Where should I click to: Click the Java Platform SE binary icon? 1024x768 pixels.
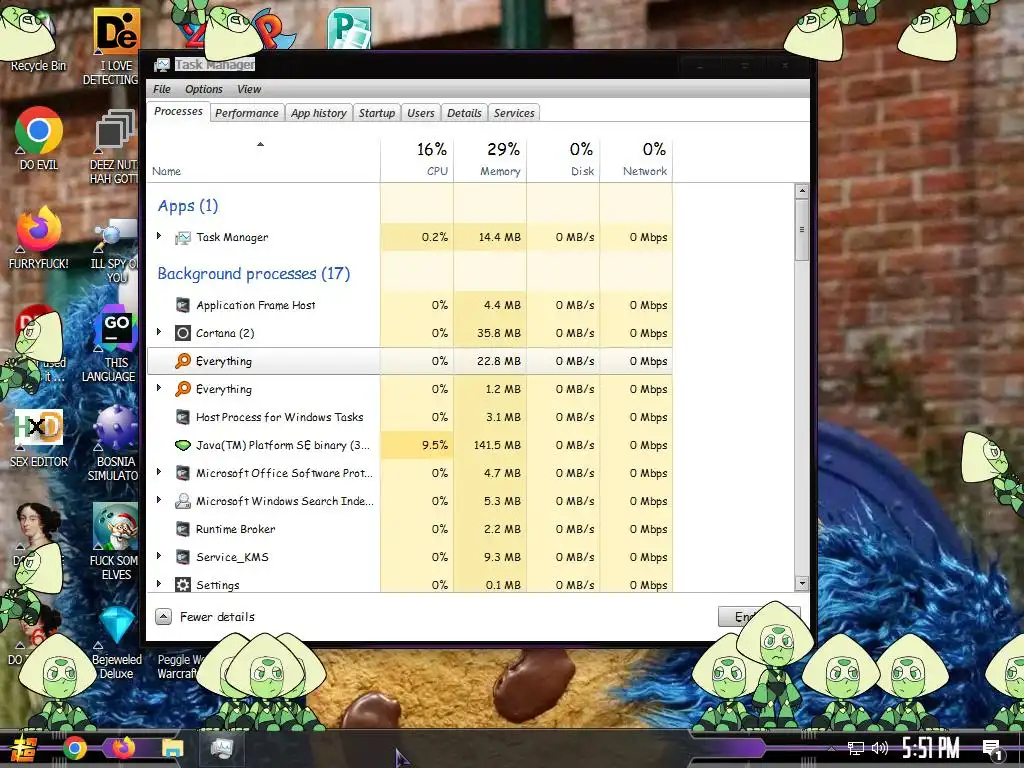pyautogui.click(x=183, y=445)
